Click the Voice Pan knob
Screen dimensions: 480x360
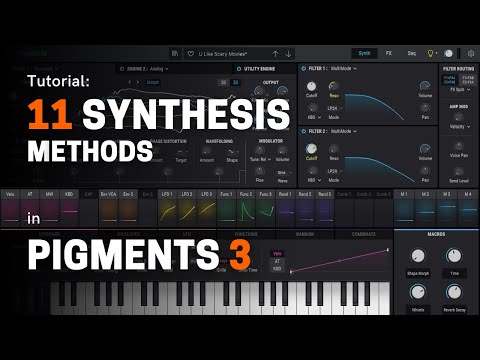(x=459, y=146)
